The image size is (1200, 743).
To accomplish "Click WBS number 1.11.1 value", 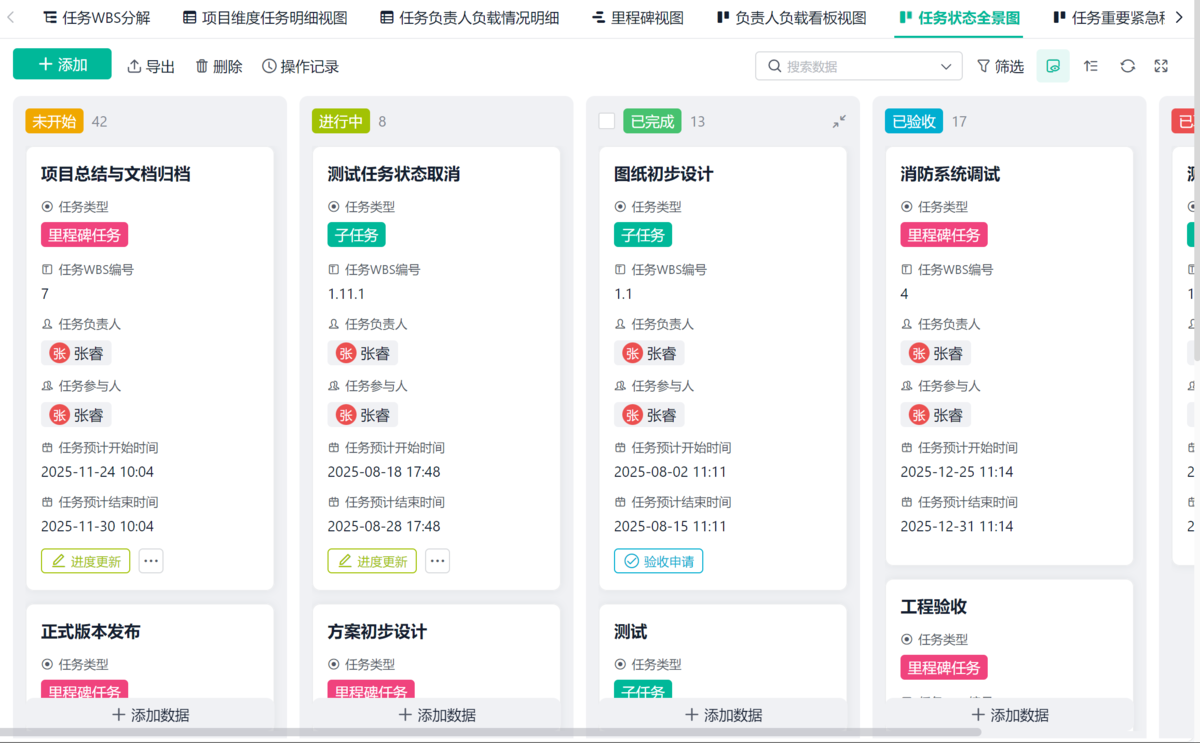I will pos(346,294).
